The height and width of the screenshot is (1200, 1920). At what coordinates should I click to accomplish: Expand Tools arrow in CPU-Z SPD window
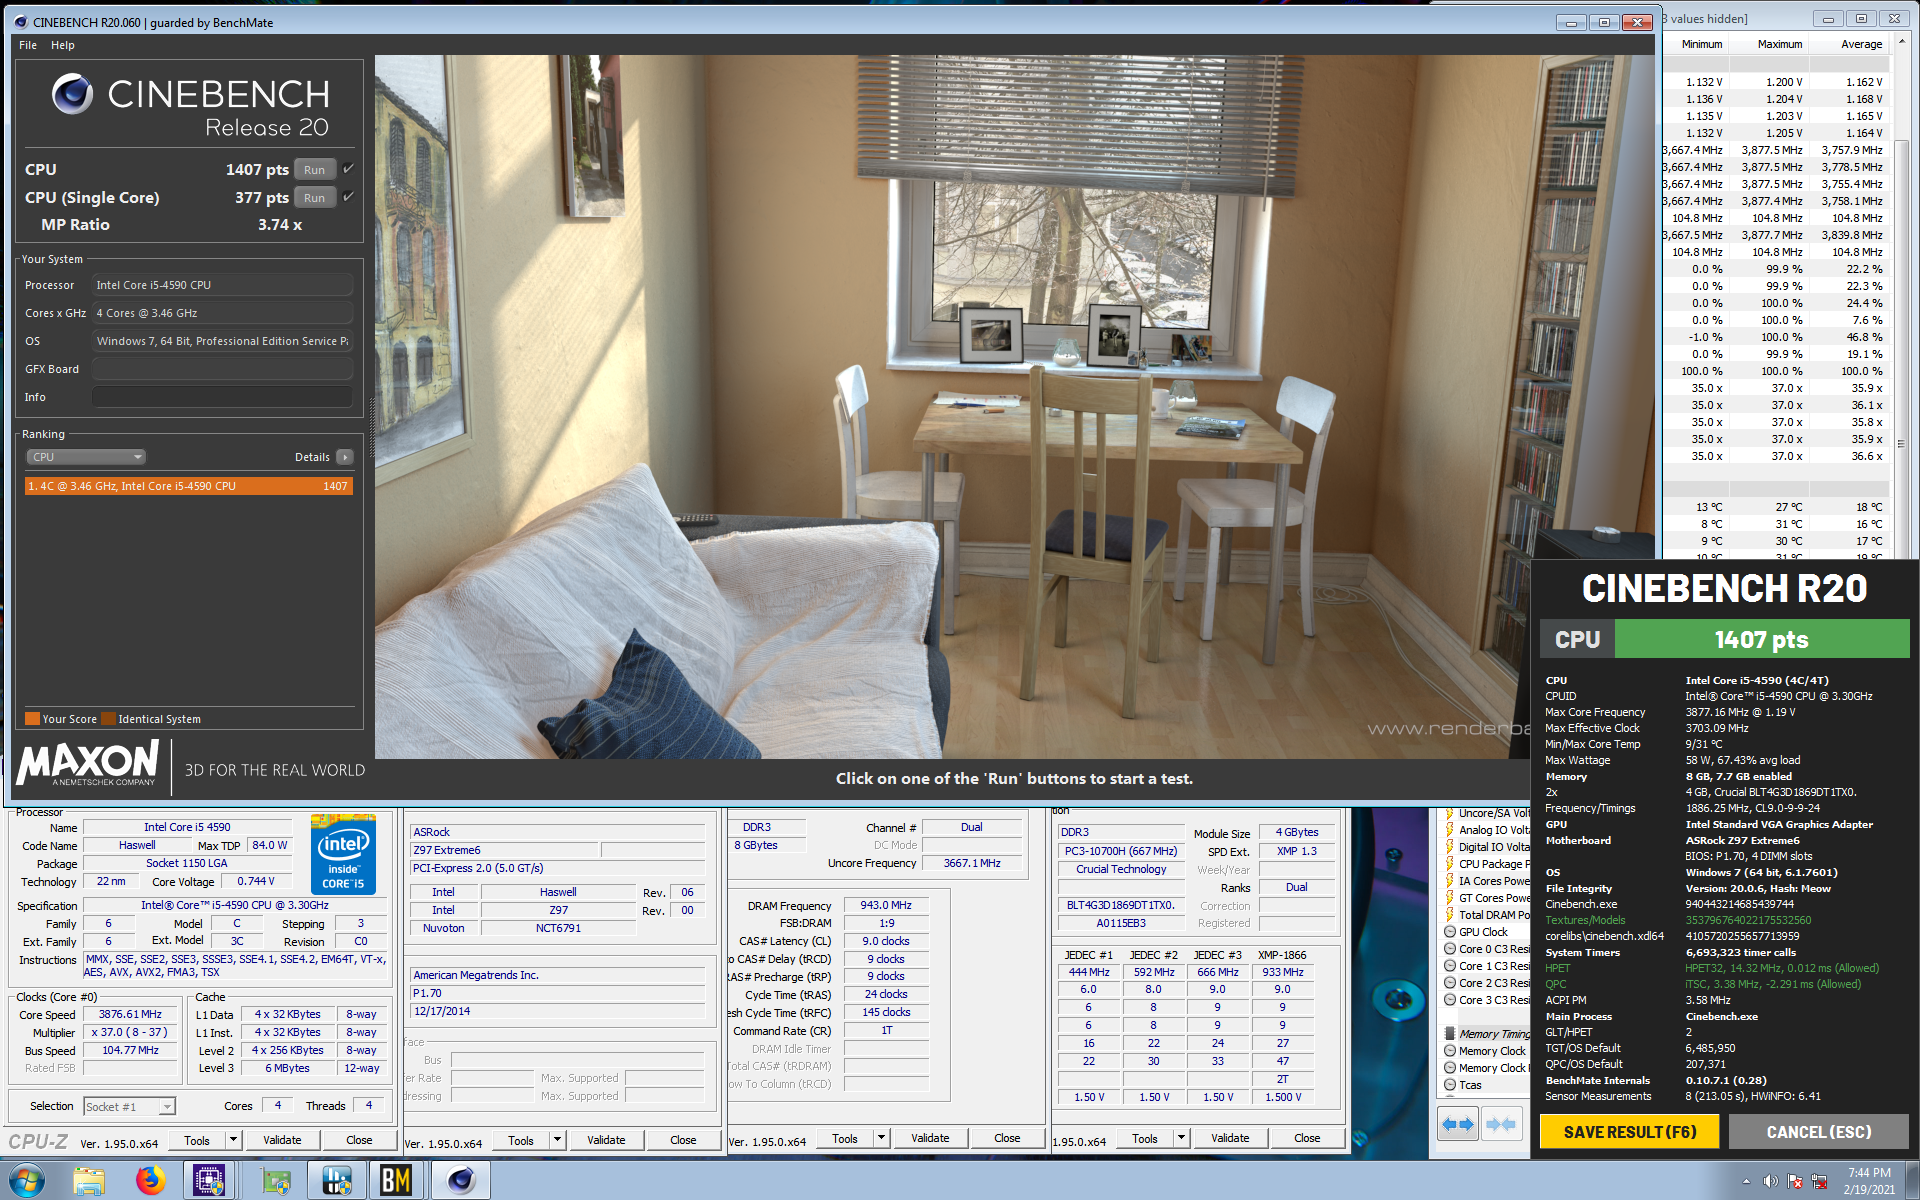1181,1138
